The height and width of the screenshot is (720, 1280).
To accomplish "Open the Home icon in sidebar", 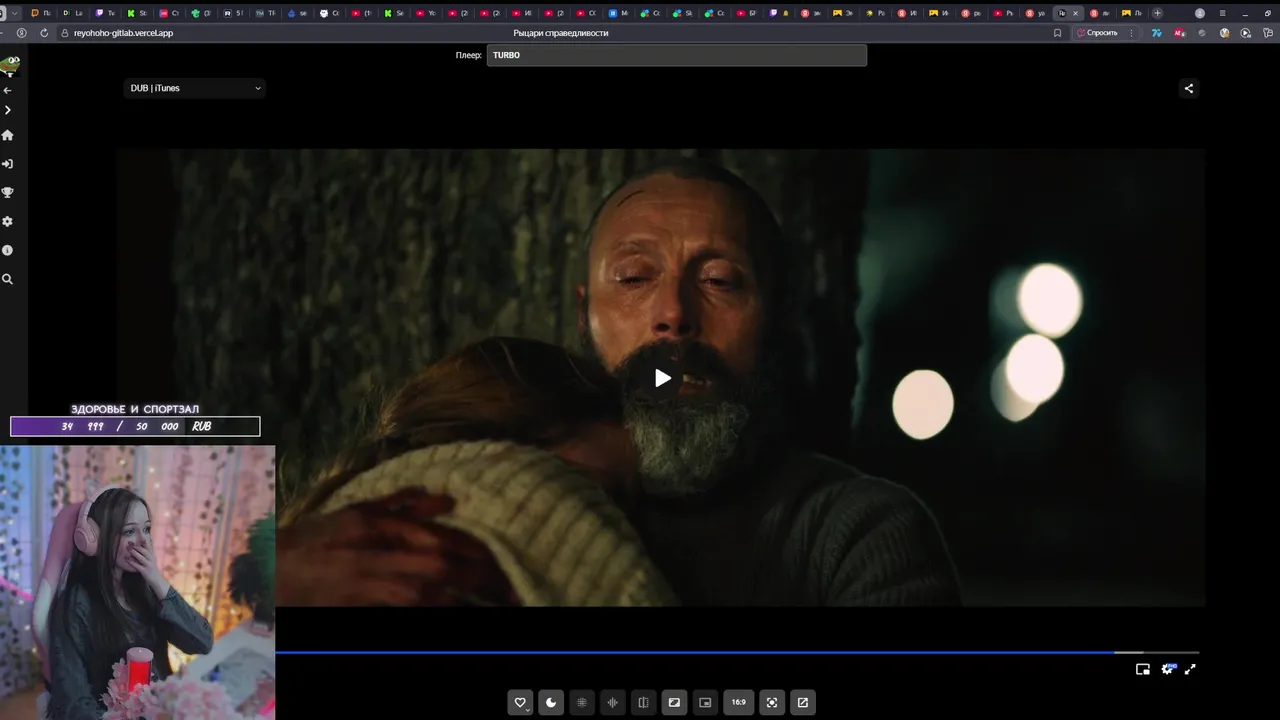I will pyautogui.click(x=7, y=135).
